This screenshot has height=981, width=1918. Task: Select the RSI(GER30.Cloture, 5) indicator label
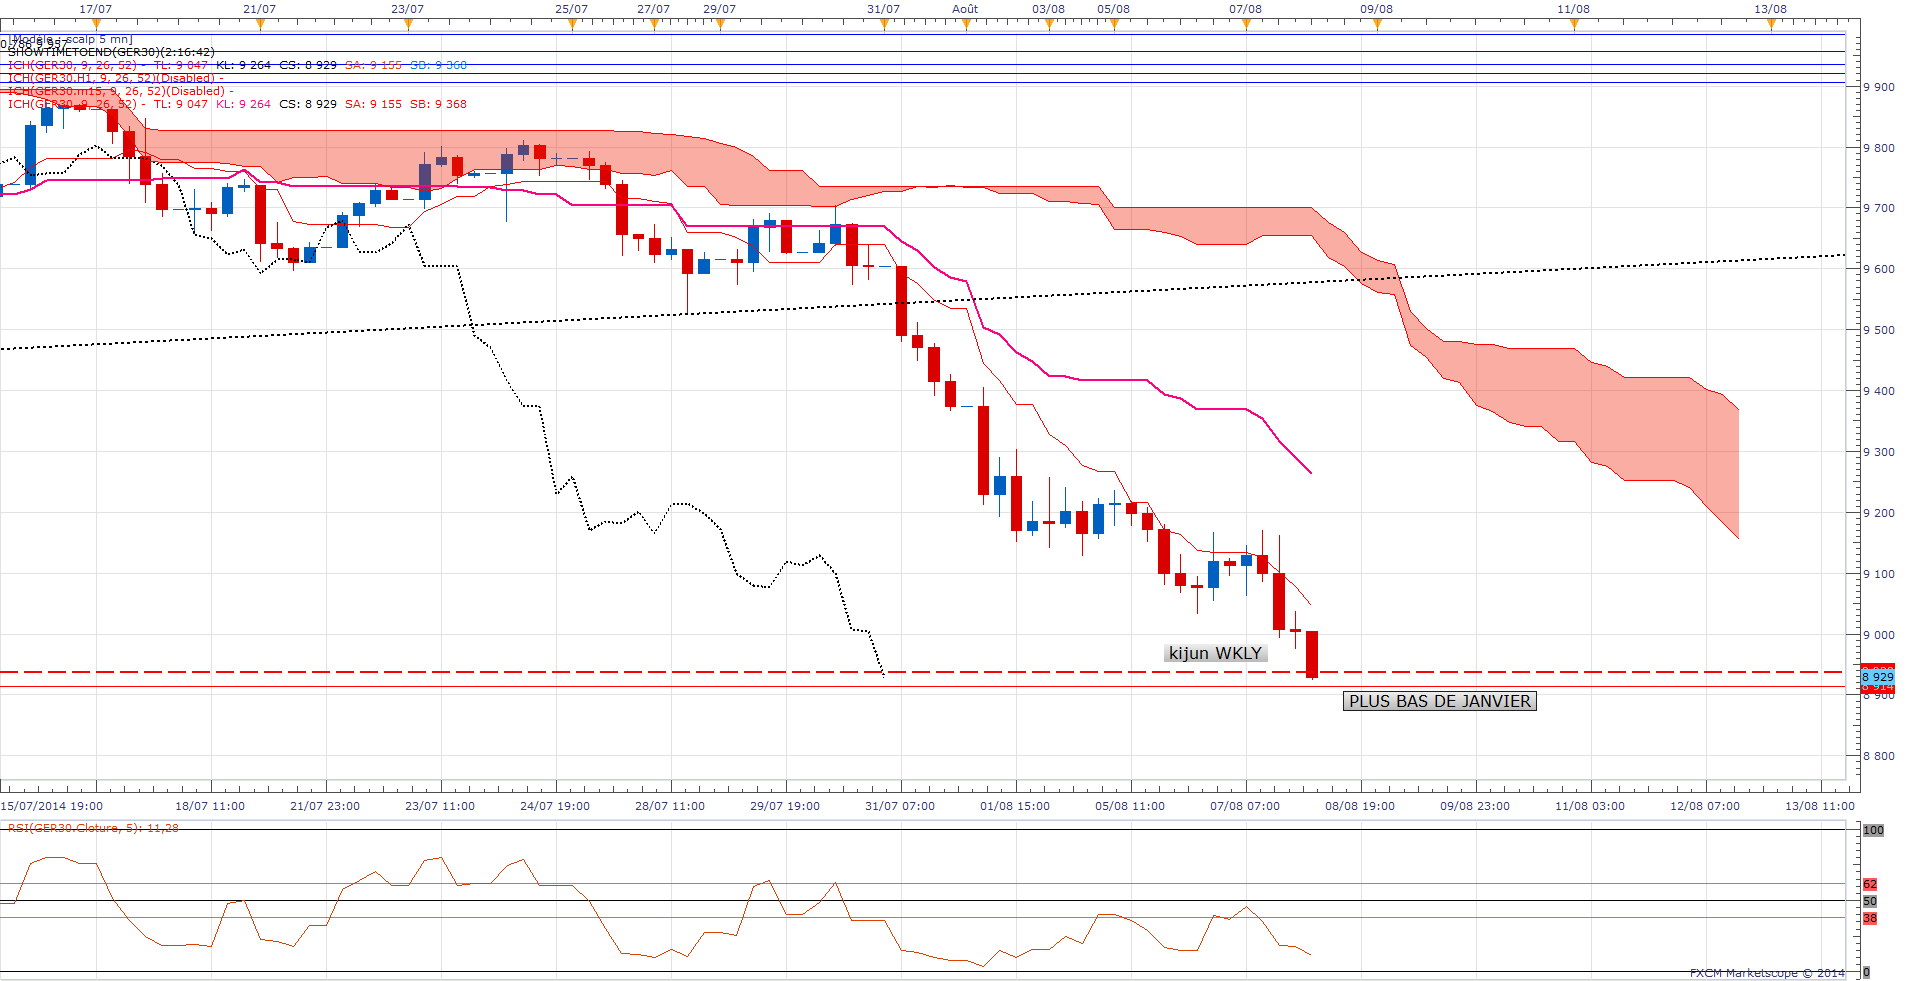[93, 828]
